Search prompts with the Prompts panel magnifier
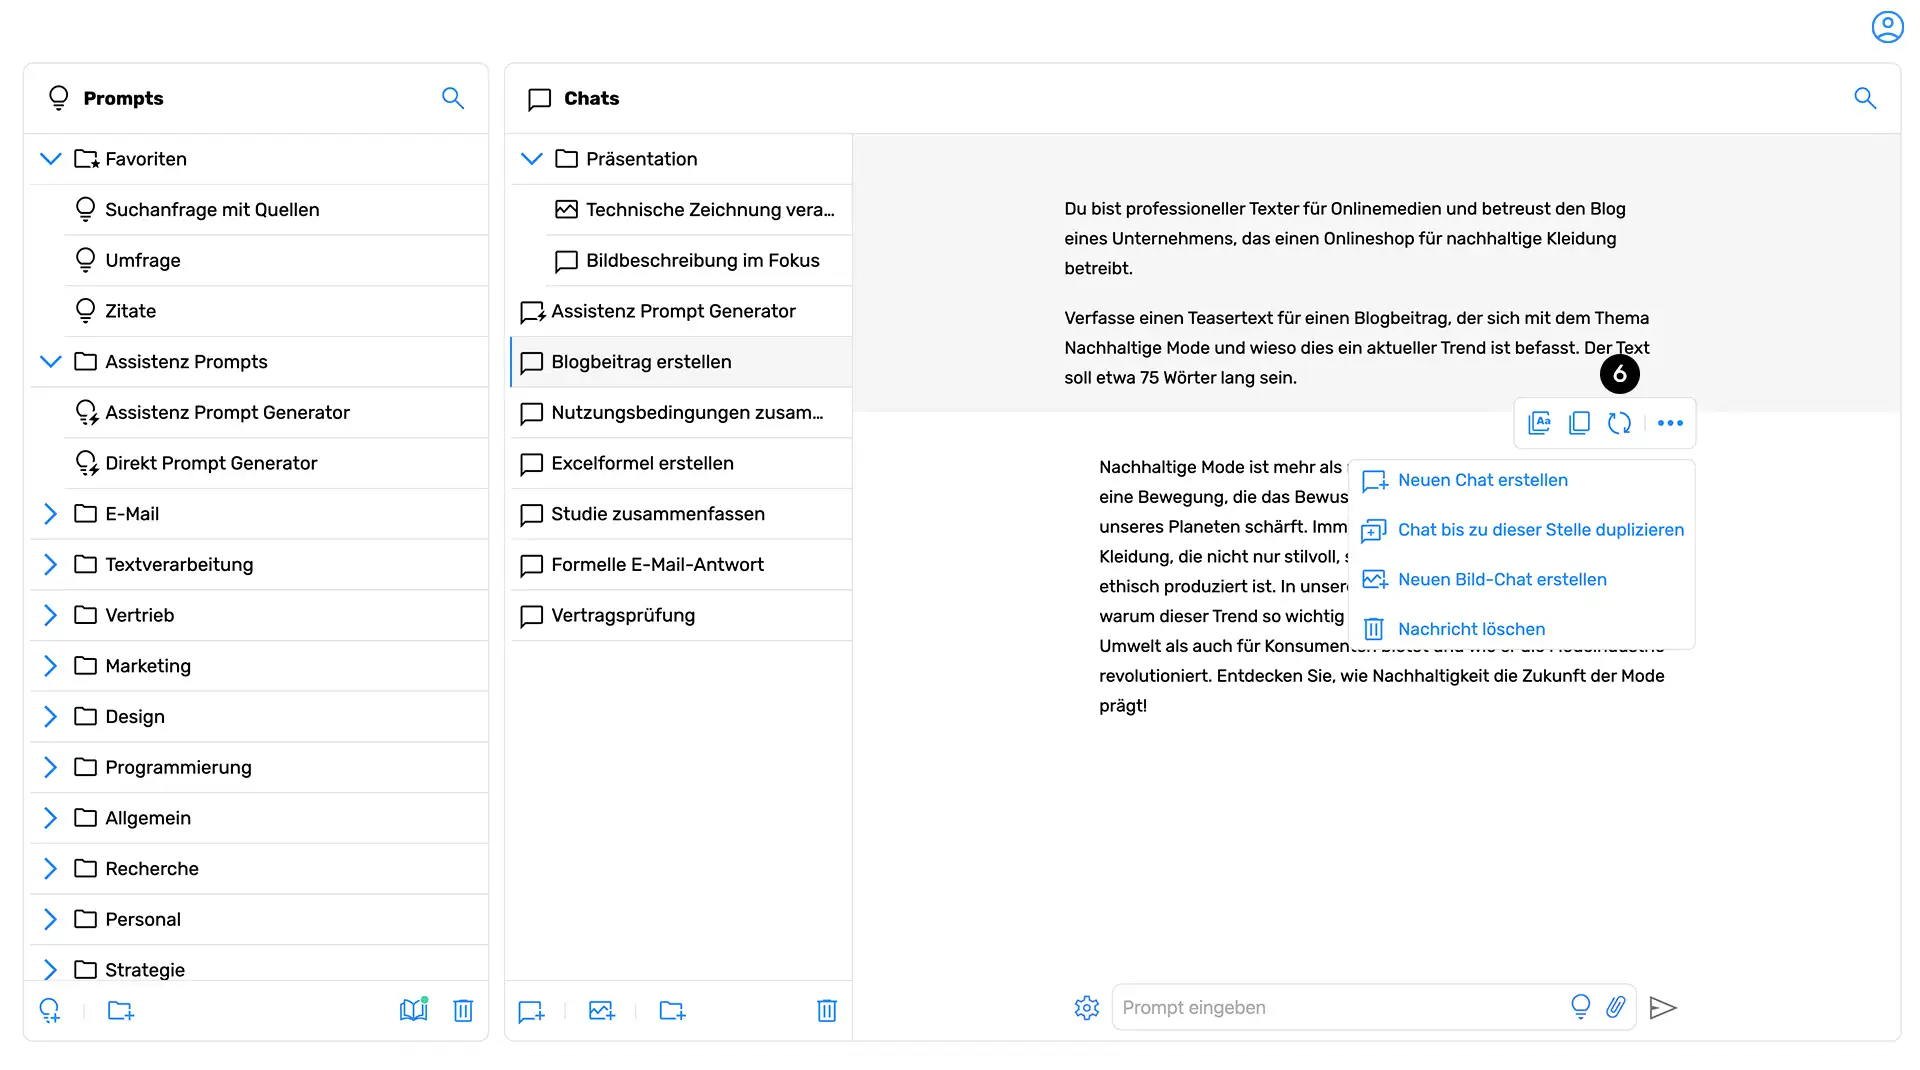 pyautogui.click(x=453, y=98)
